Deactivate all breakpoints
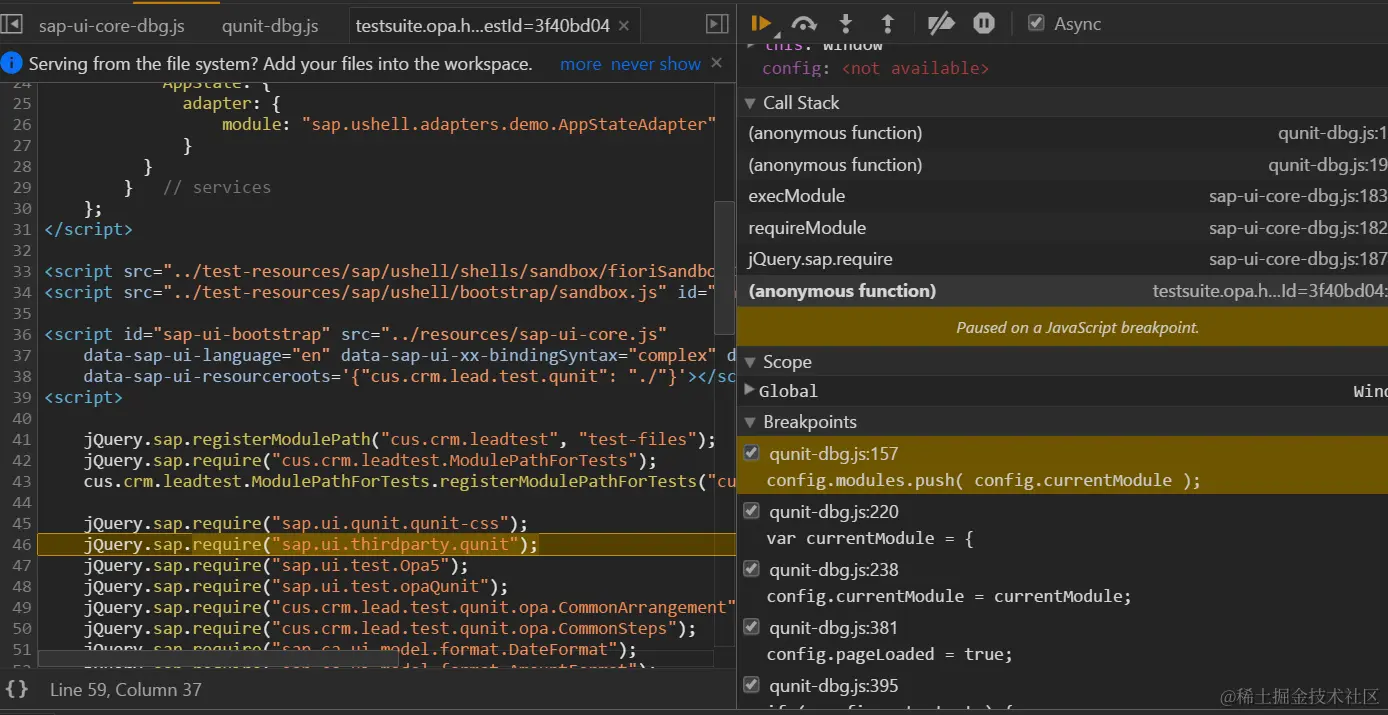 click(x=941, y=23)
